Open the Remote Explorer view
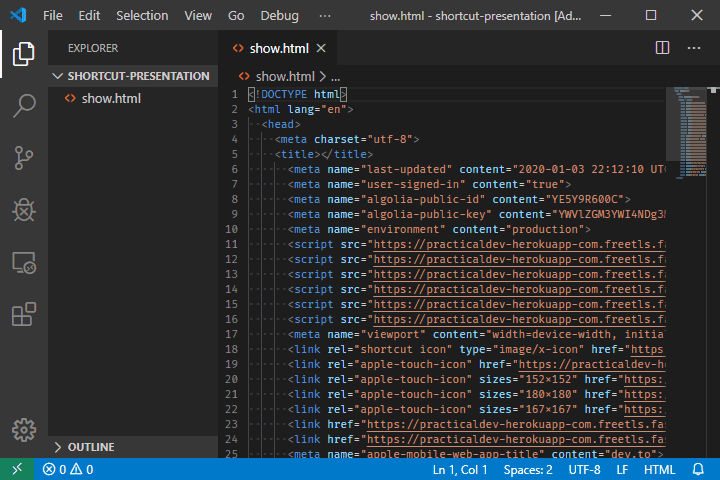The width and height of the screenshot is (720, 480). pyautogui.click(x=24, y=263)
